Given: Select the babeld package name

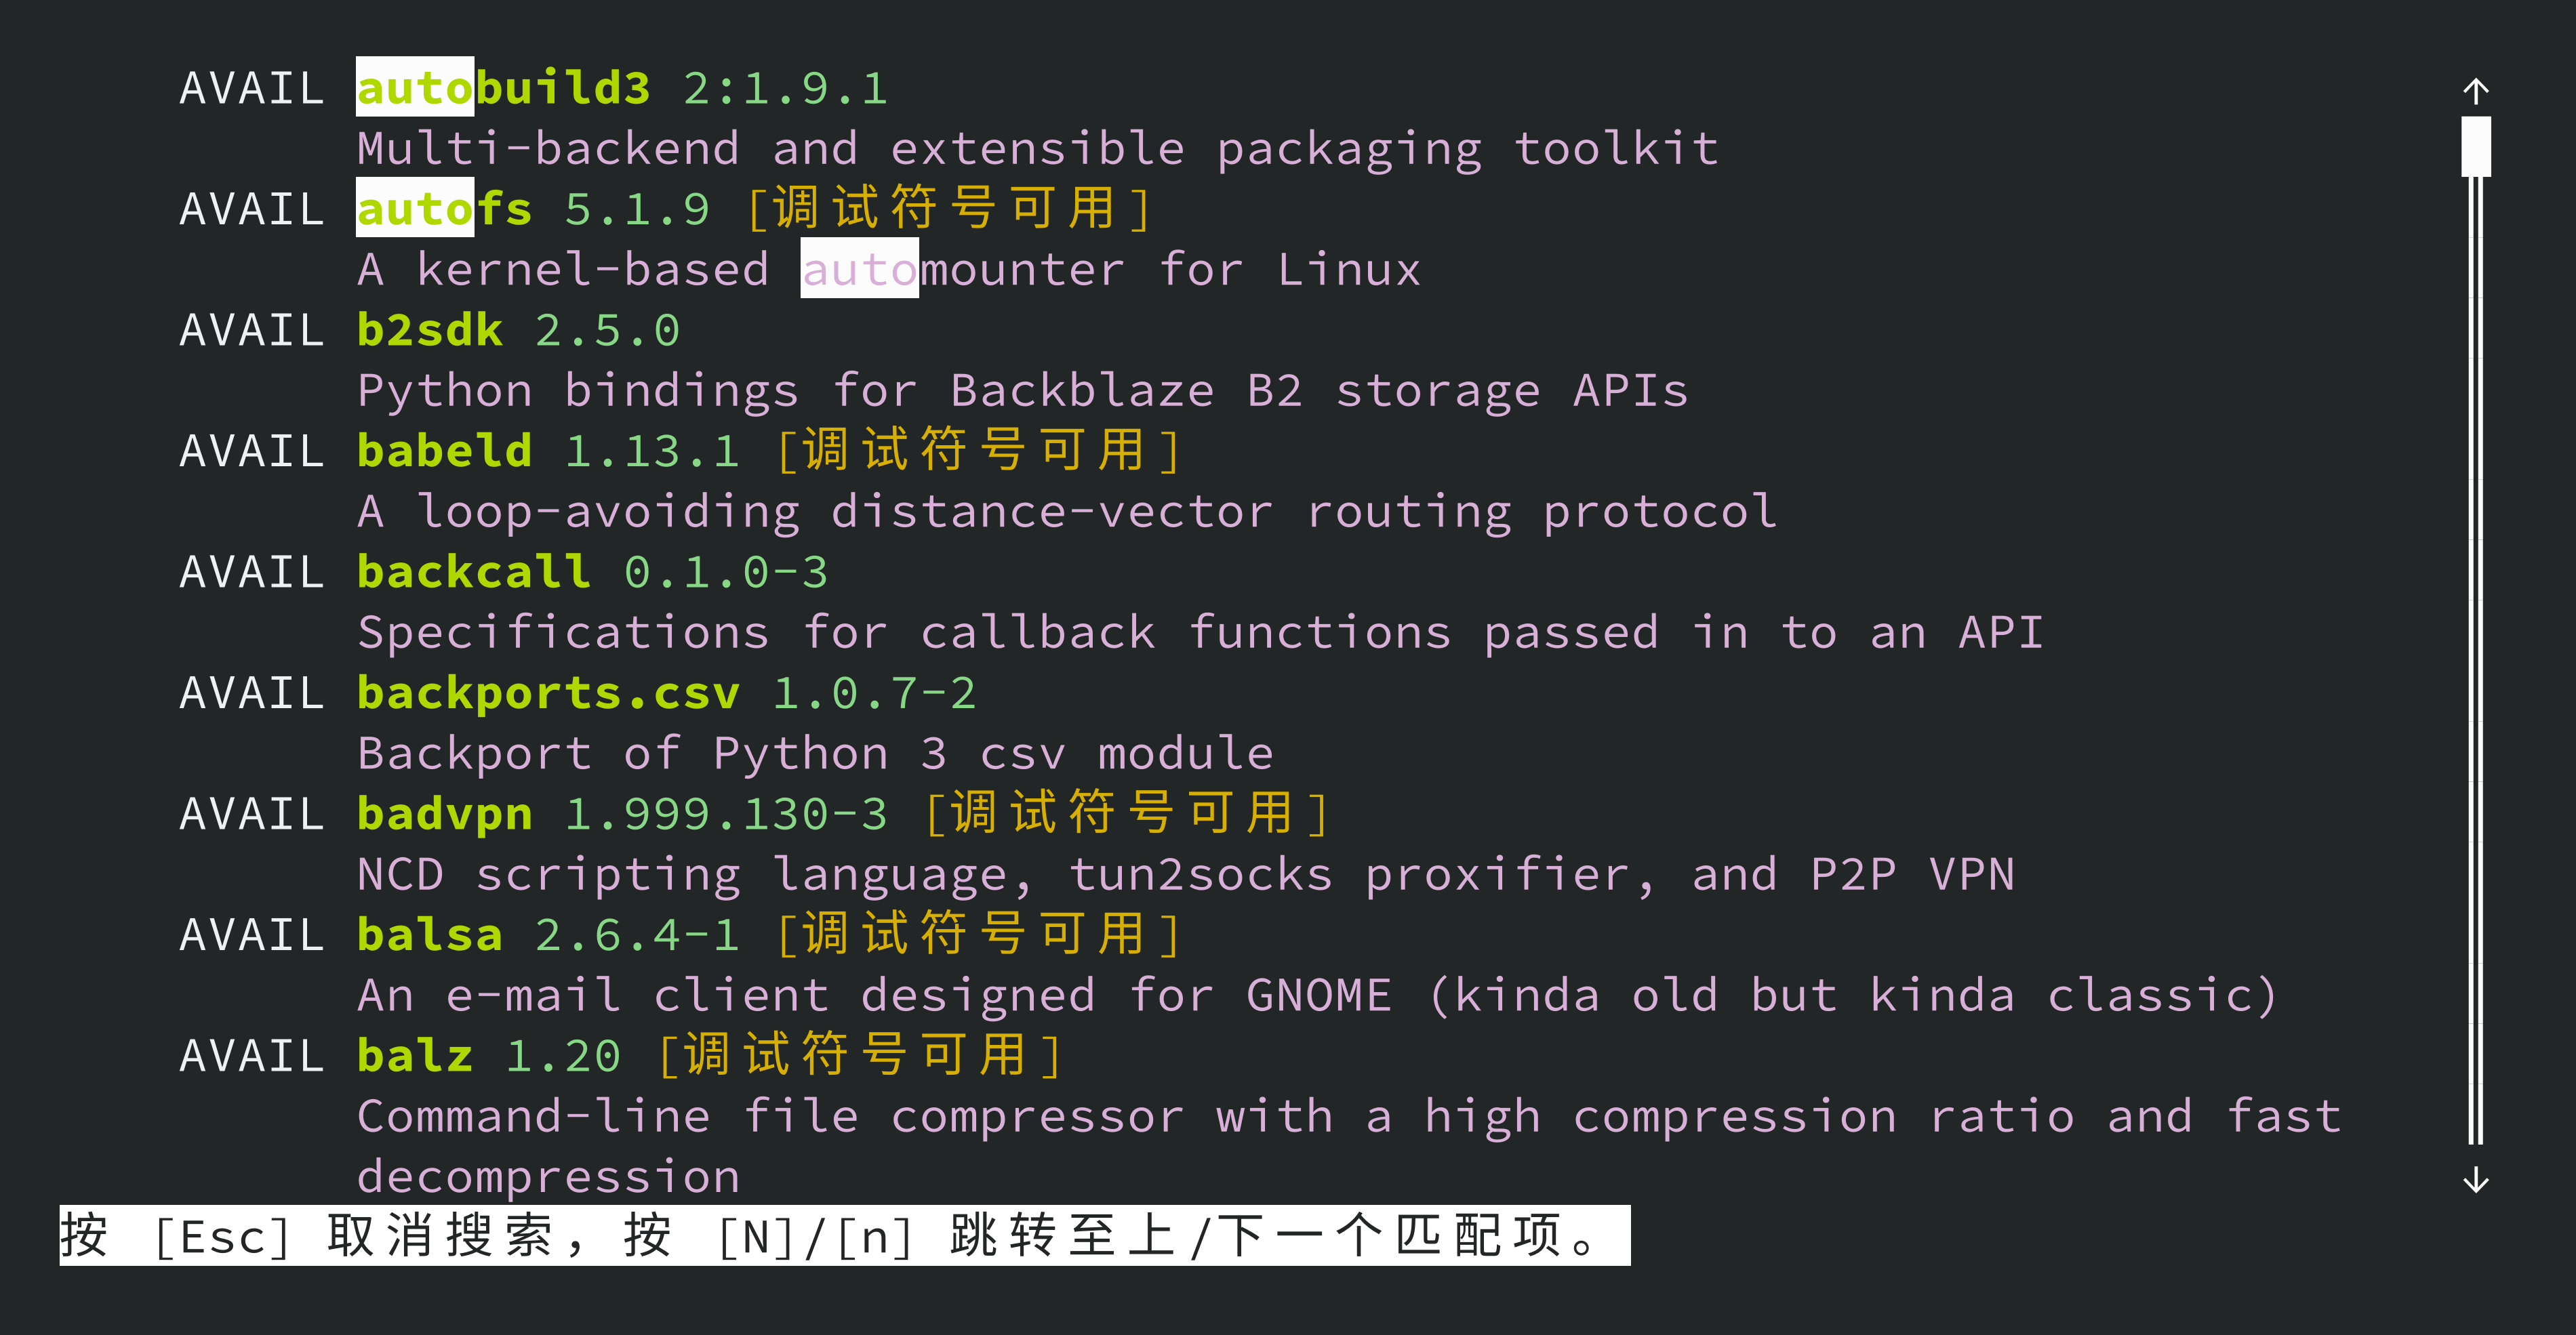Looking at the screenshot, I should coord(444,451).
